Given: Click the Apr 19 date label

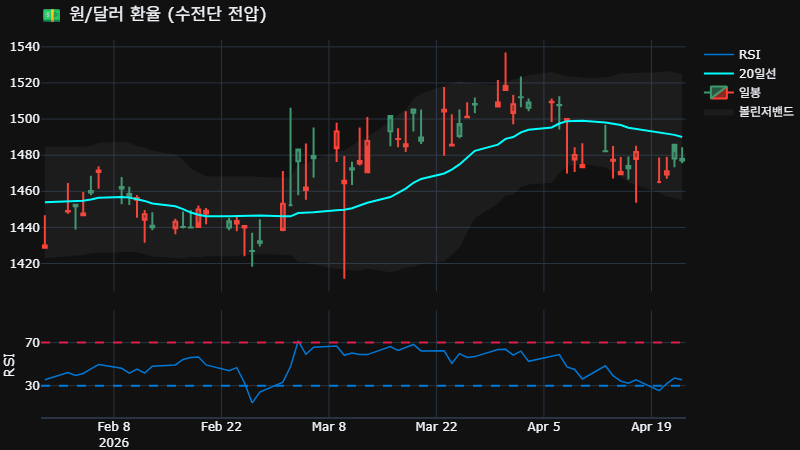Looking at the screenshot, I should point(651,427).
